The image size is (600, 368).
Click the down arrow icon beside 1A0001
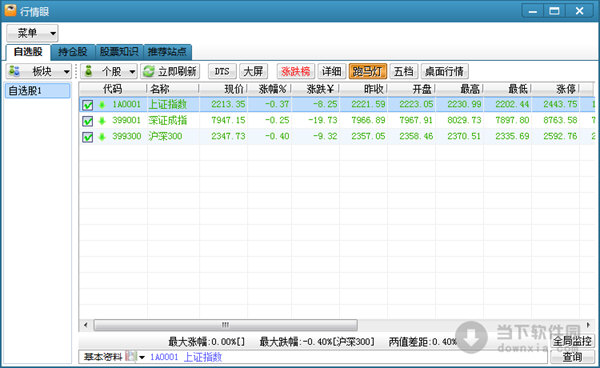click(102, 104)
